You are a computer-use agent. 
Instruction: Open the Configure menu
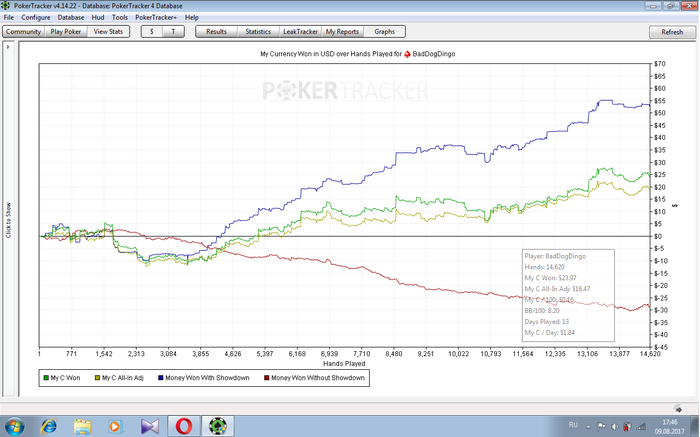pyautogui.click(x=36, y=17)
